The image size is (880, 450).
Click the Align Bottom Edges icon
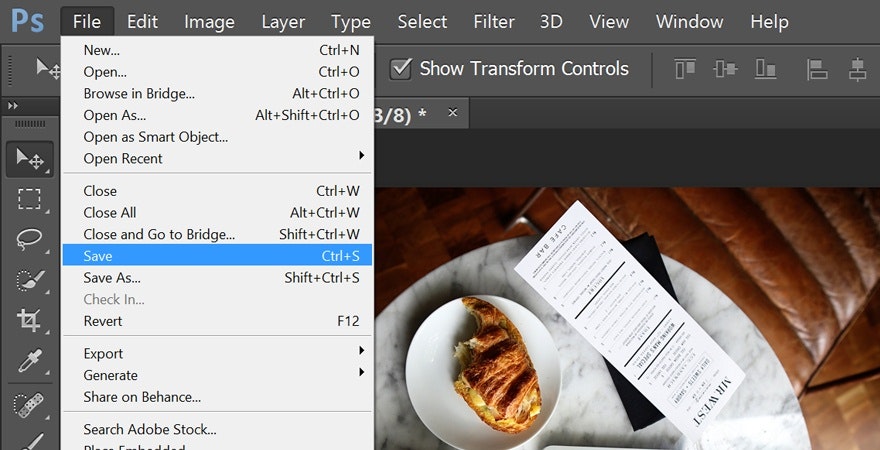[766, 69]
